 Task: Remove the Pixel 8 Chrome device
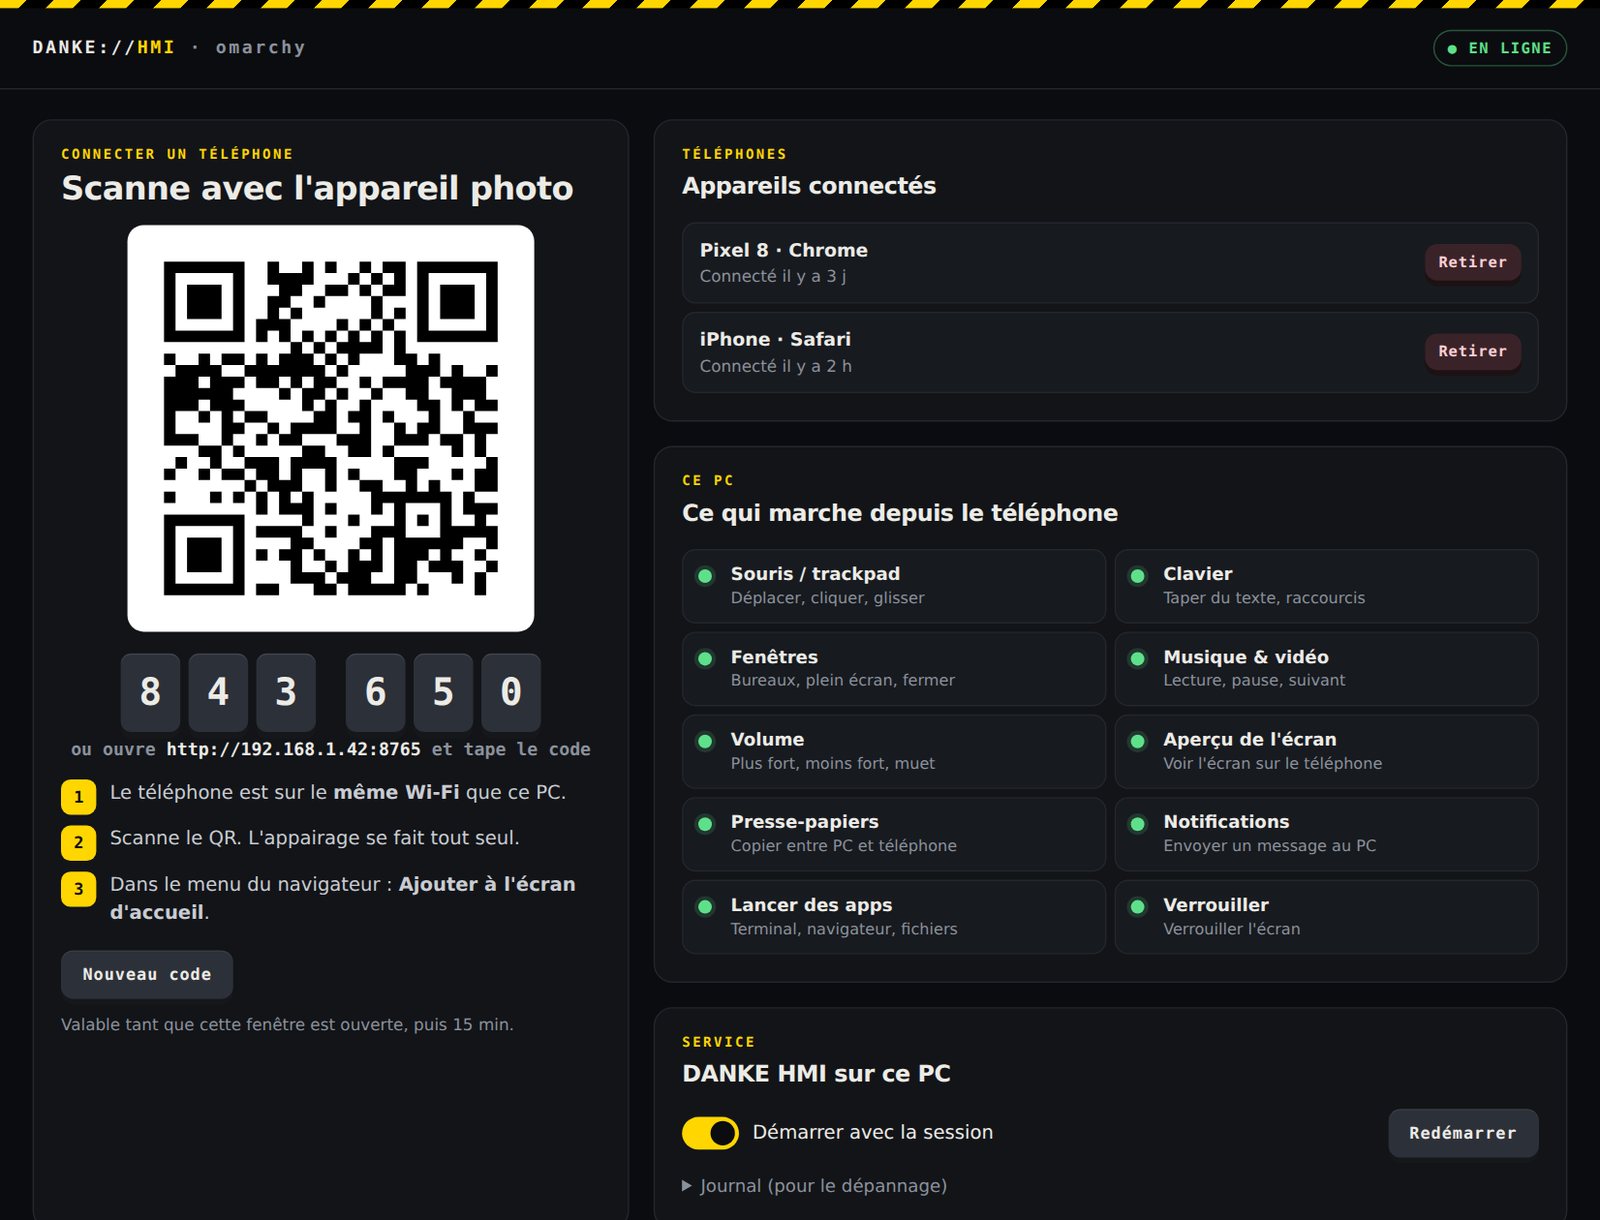click(1472, 262)
